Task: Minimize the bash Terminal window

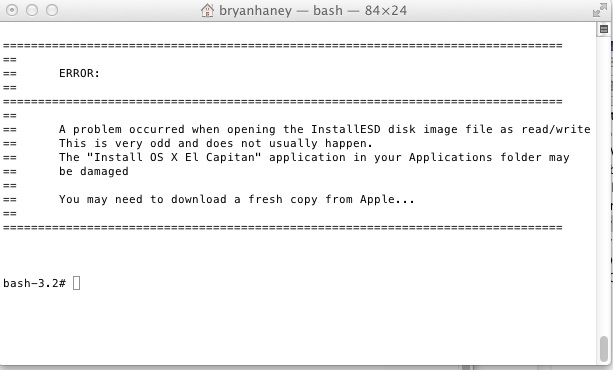Action: tap(32, 10)
